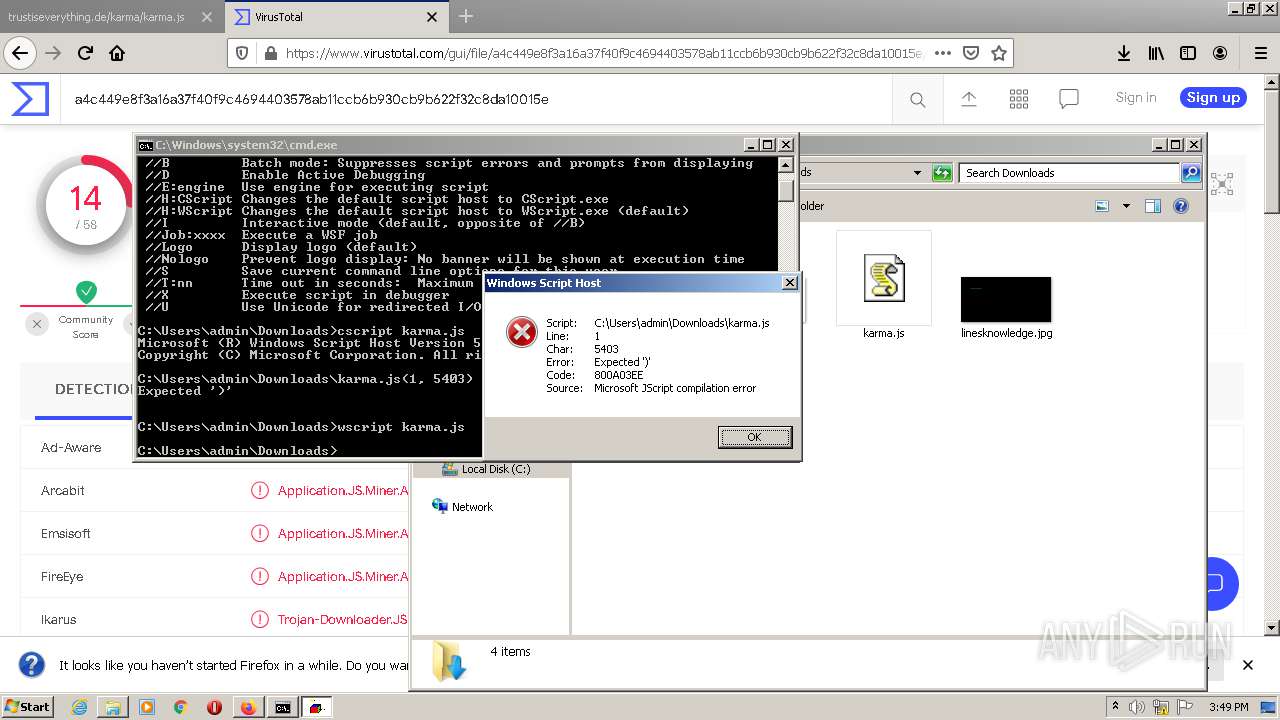Launch Opera from taskbar
1280x720 pixels.
pos(214,707)
